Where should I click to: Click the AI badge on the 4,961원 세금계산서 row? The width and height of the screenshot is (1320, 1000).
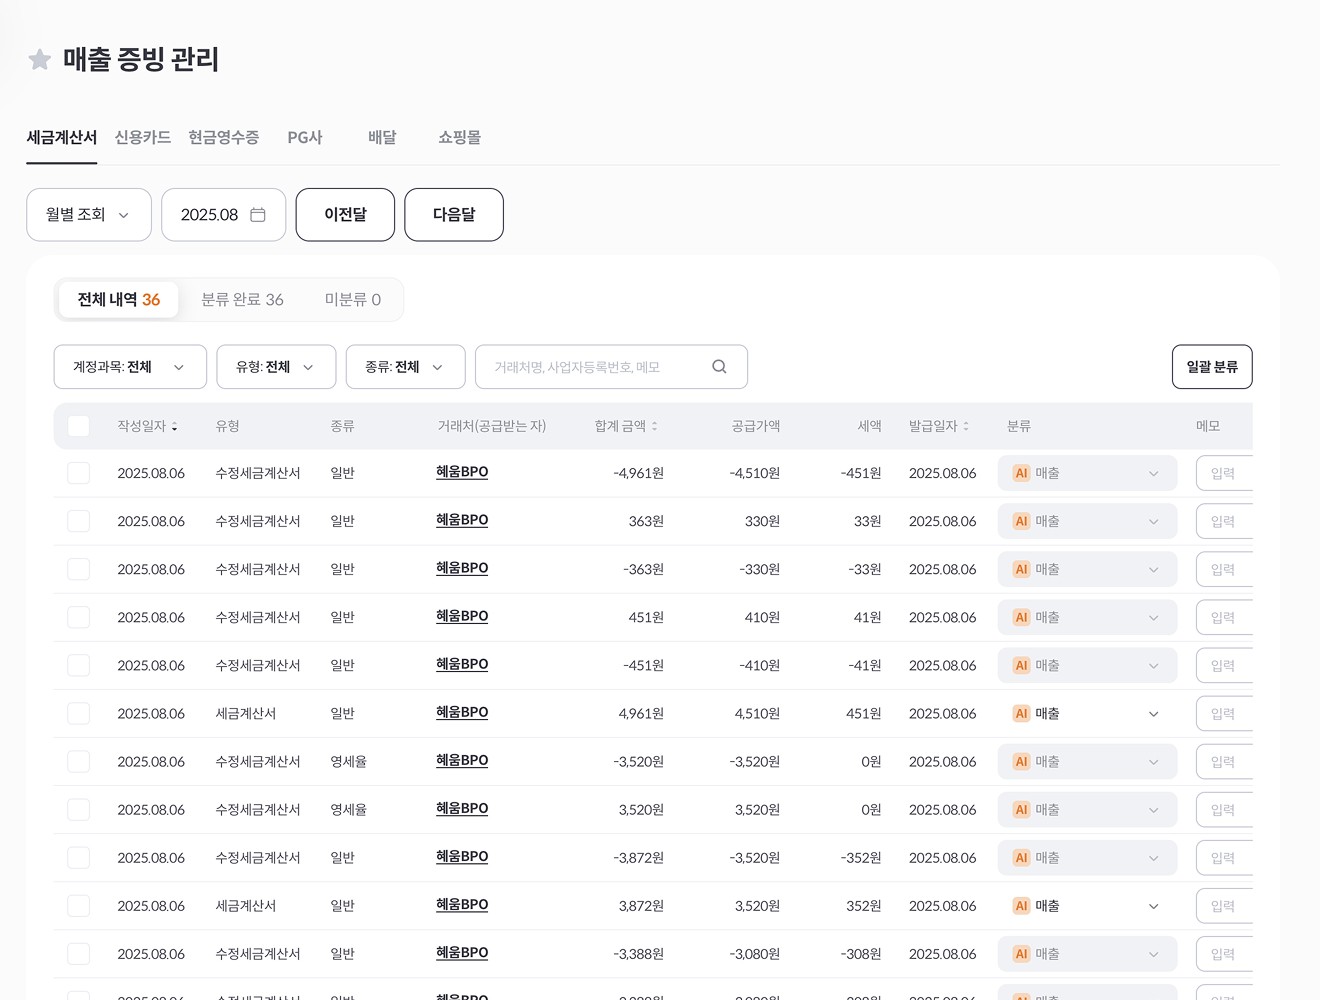click(x=1021, y=713)
